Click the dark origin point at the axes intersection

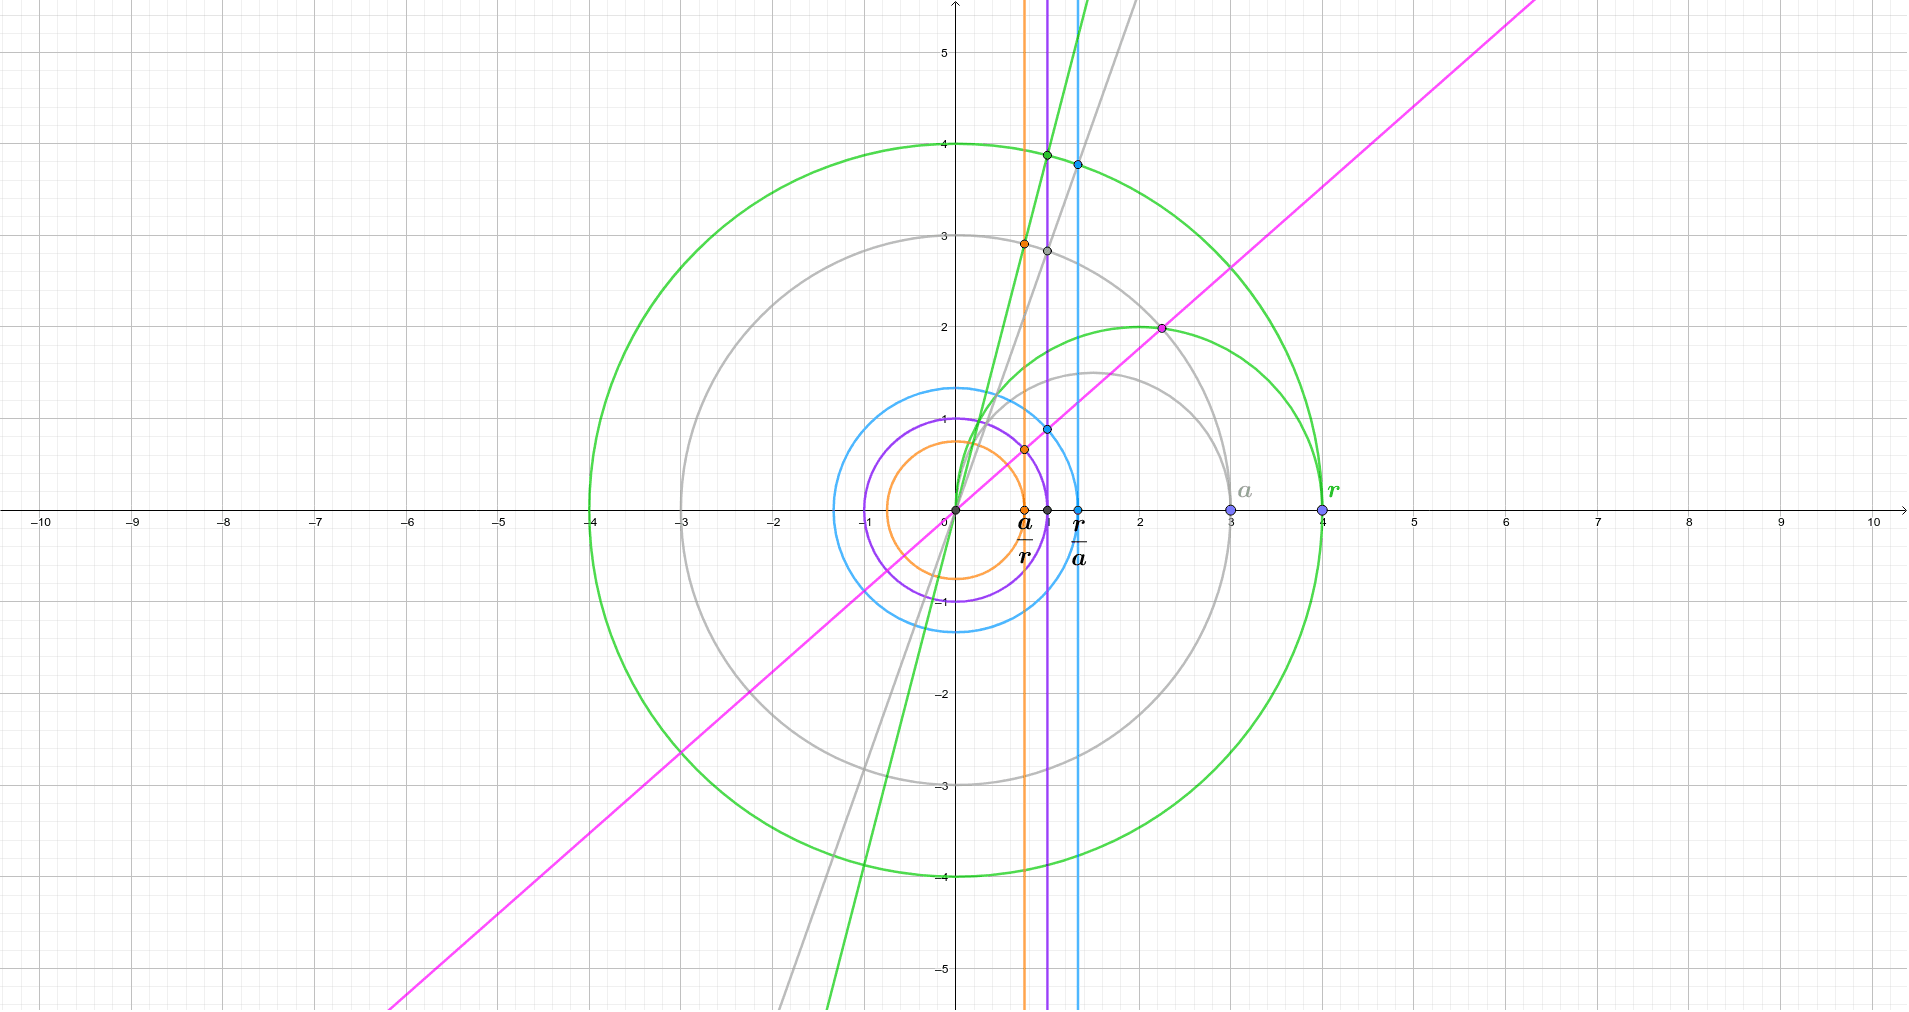pyautogui.click(x=955, y=510)
